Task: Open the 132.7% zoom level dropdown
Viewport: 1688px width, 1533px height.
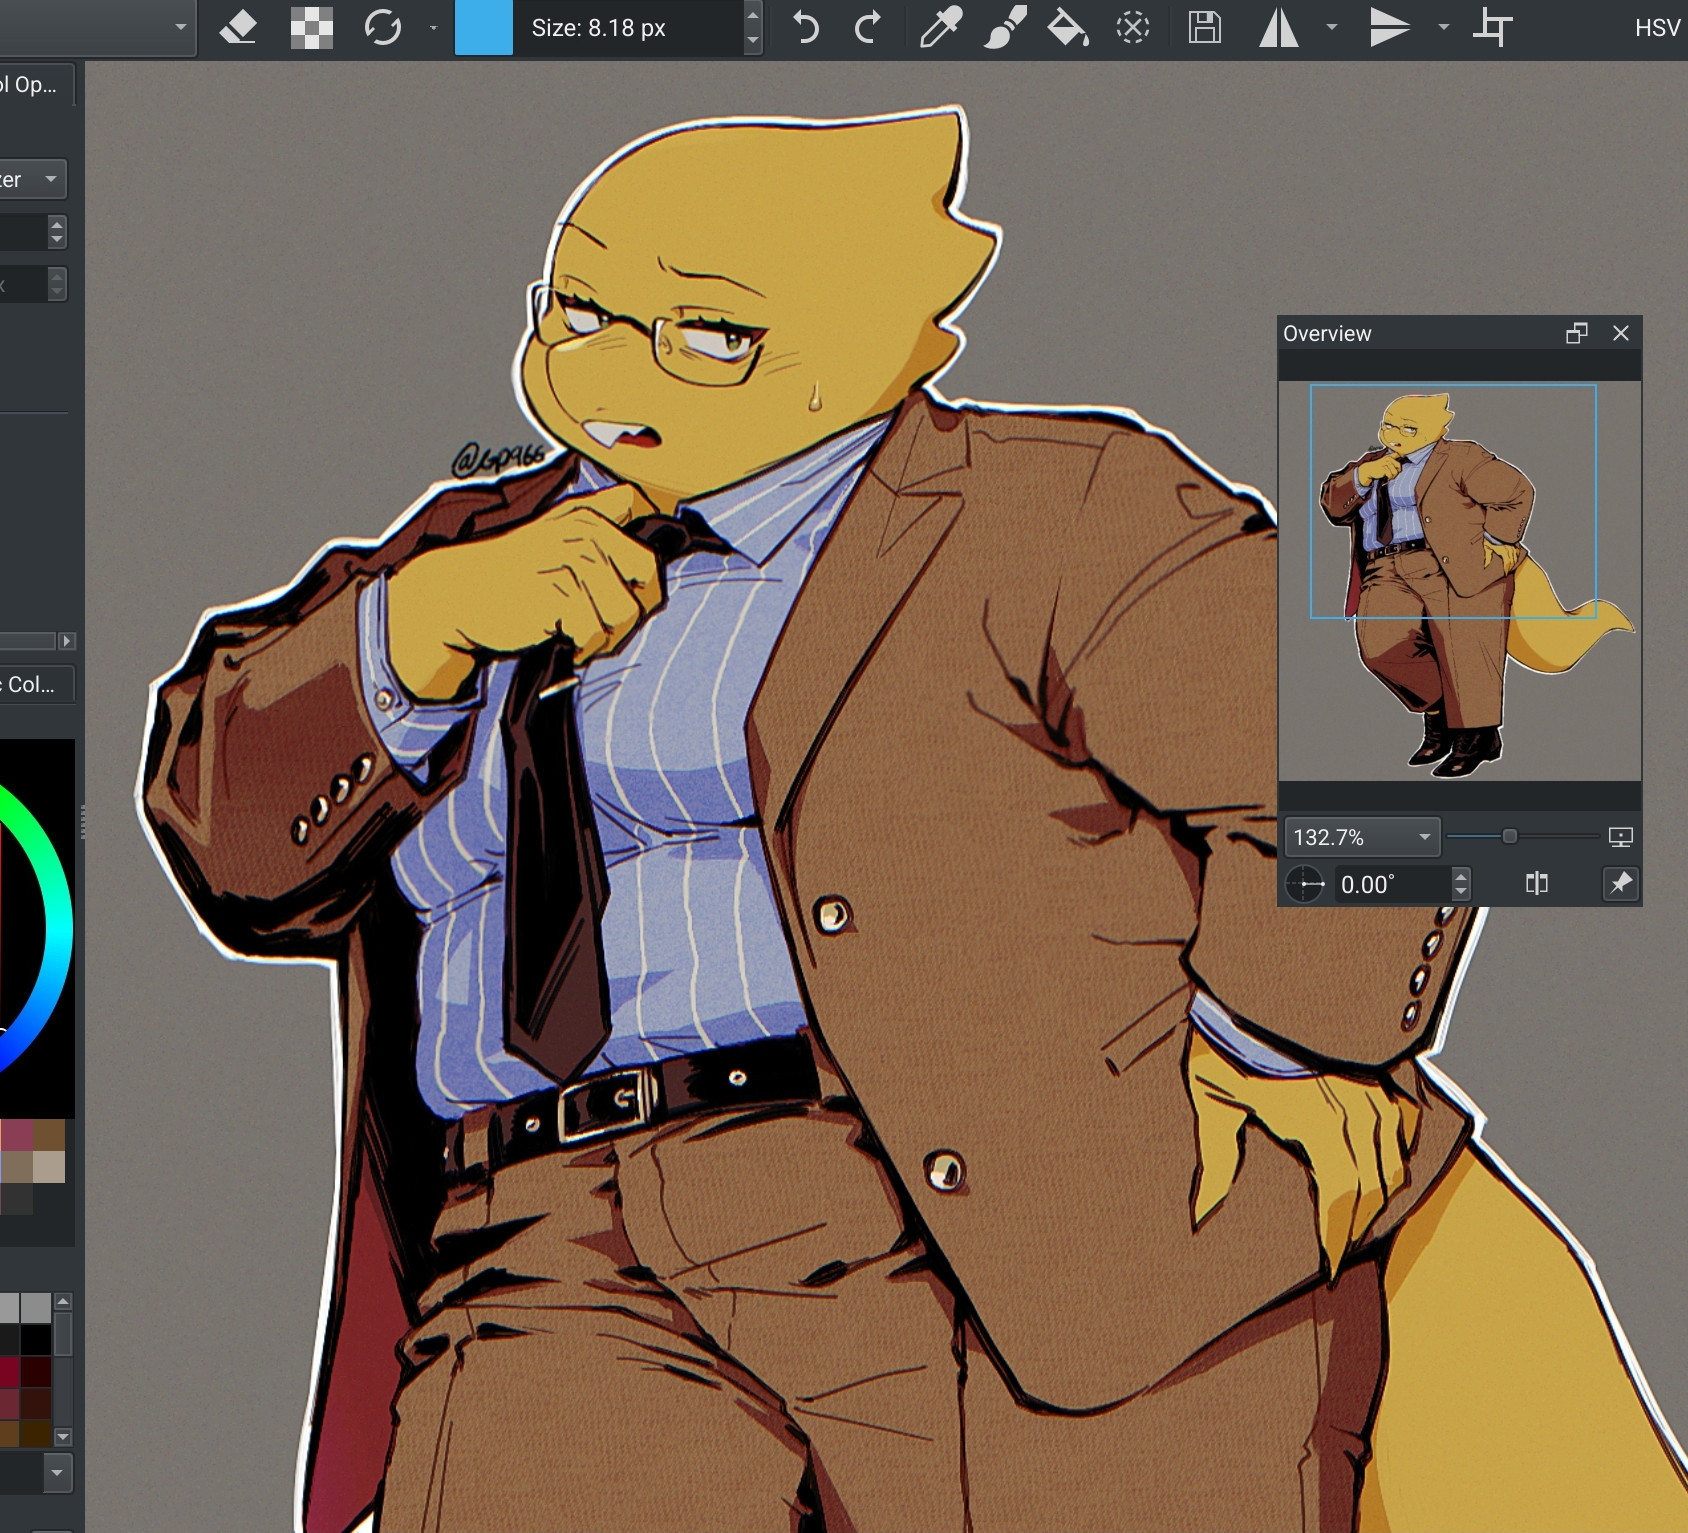Action: 1362,837
